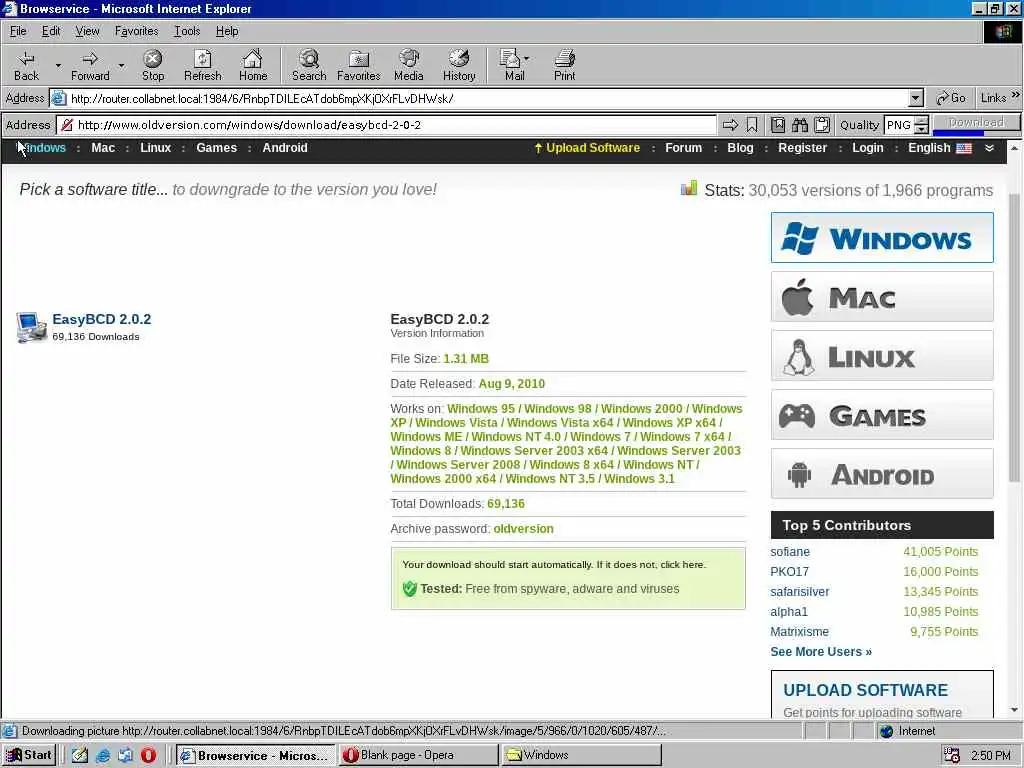This screenshot has width=1024, height=768.
Task: Click the page vertical scrollbar thumb
Action: click(1014, 338)
